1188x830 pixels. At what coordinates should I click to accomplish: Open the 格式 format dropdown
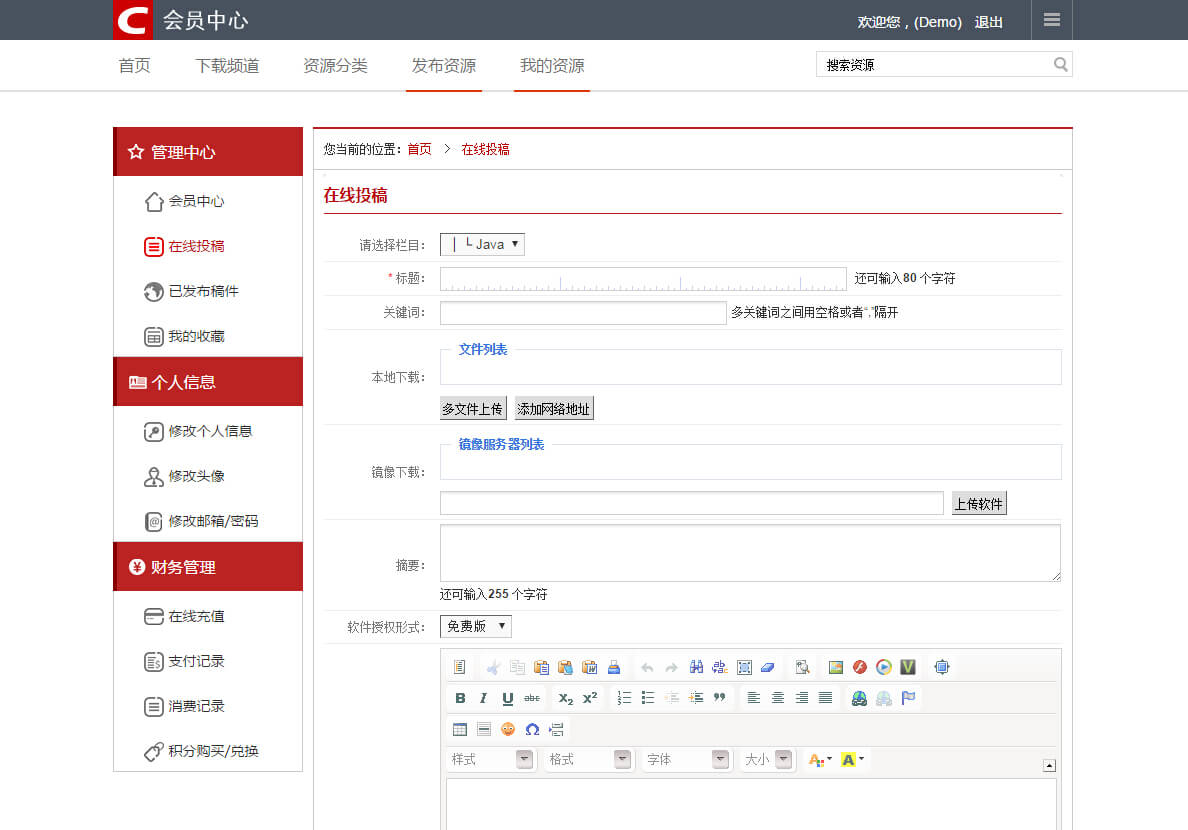click(x=589, y=760)
